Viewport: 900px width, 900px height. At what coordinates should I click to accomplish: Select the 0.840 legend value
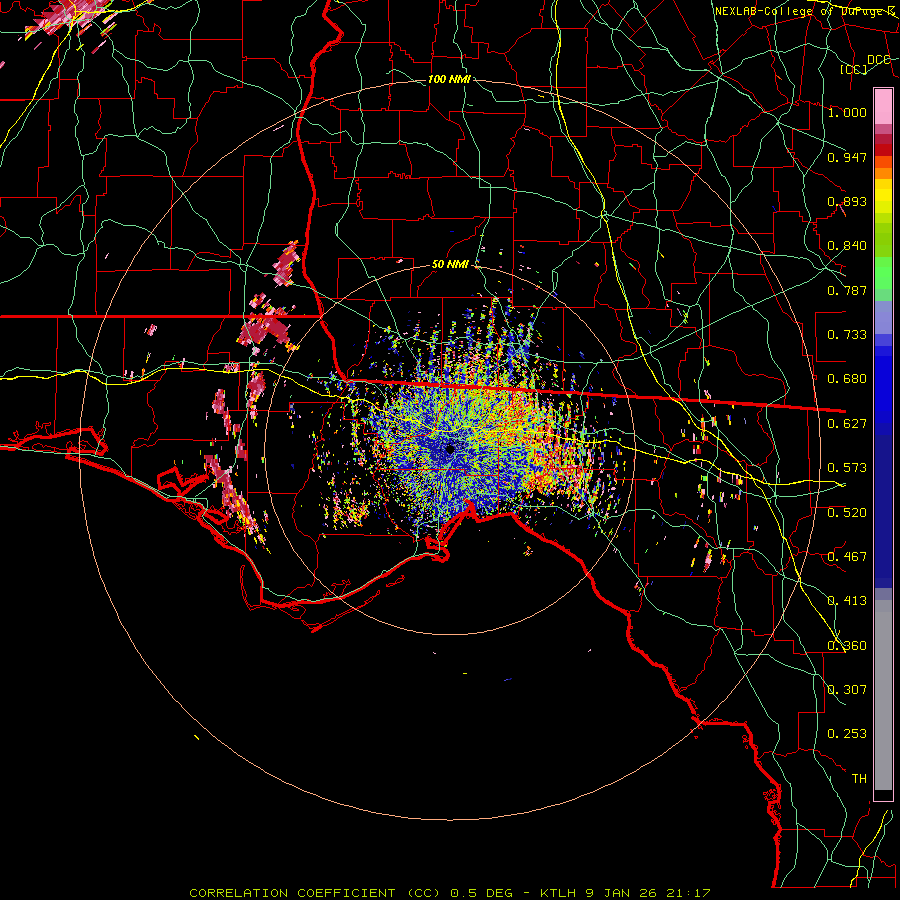click(x=847, y=246)
